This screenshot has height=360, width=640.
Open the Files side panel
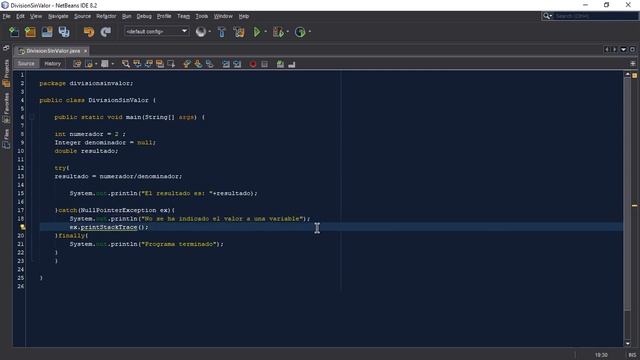pyautogui.click(x=6, y=139)
